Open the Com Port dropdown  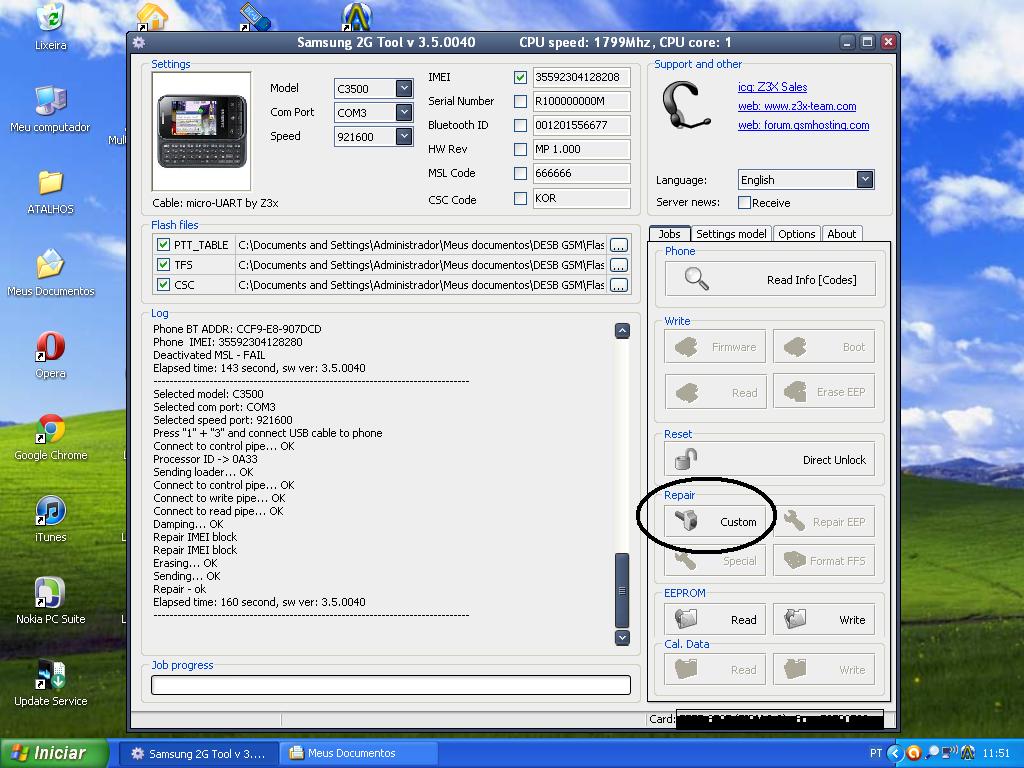pyautogui.click(x=404, y=112)
